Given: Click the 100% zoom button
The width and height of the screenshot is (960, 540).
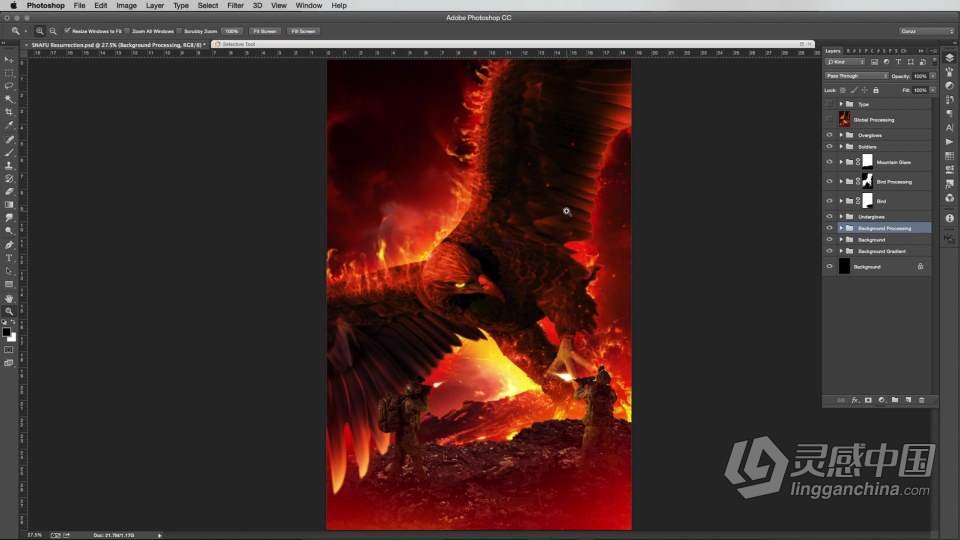Looking at the screenshot, I should tap(232, 31).
